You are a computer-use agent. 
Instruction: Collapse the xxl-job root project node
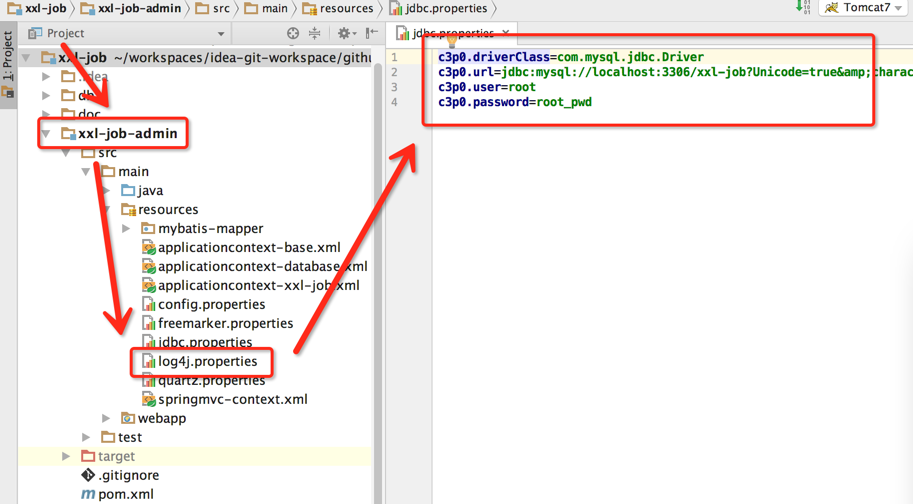[26, 58]
